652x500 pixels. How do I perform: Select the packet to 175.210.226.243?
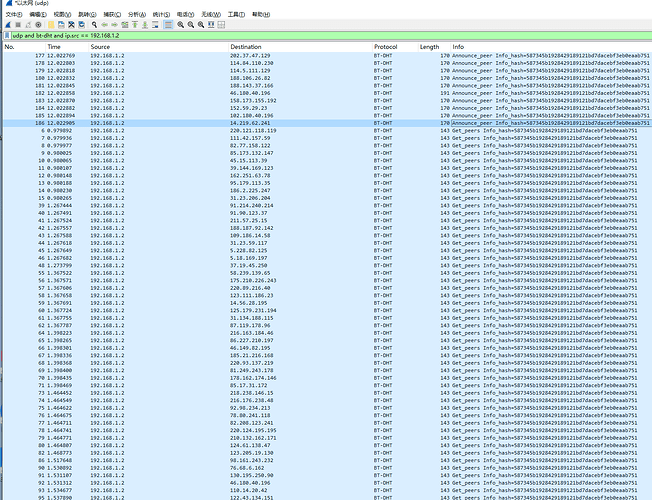tap(328, 280)
